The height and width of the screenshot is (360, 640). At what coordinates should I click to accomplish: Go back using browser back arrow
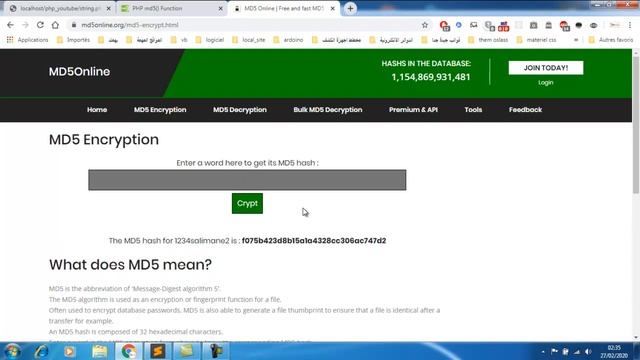(x=10, y=25)
